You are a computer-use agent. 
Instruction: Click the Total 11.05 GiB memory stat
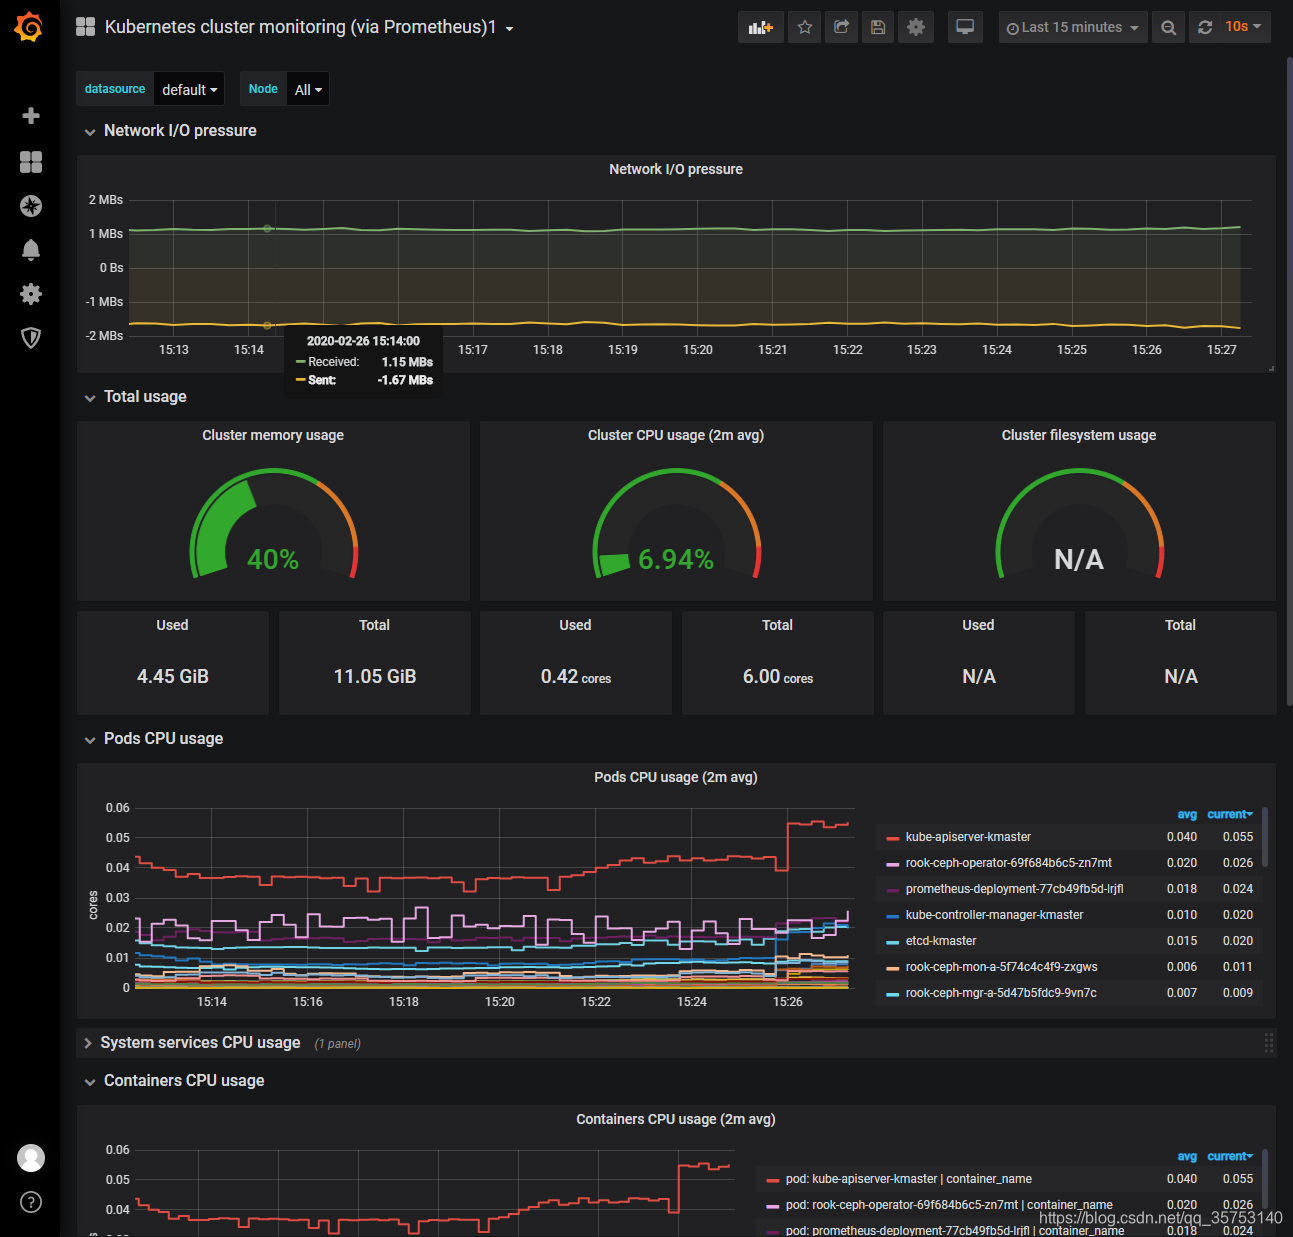pyautogui.click(x=375, y=677)
